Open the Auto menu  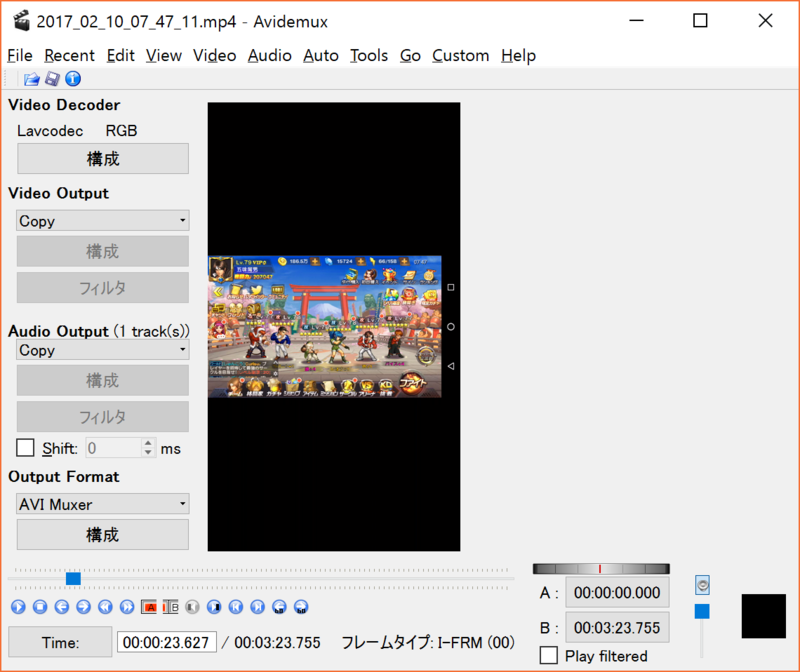point(320,56)
